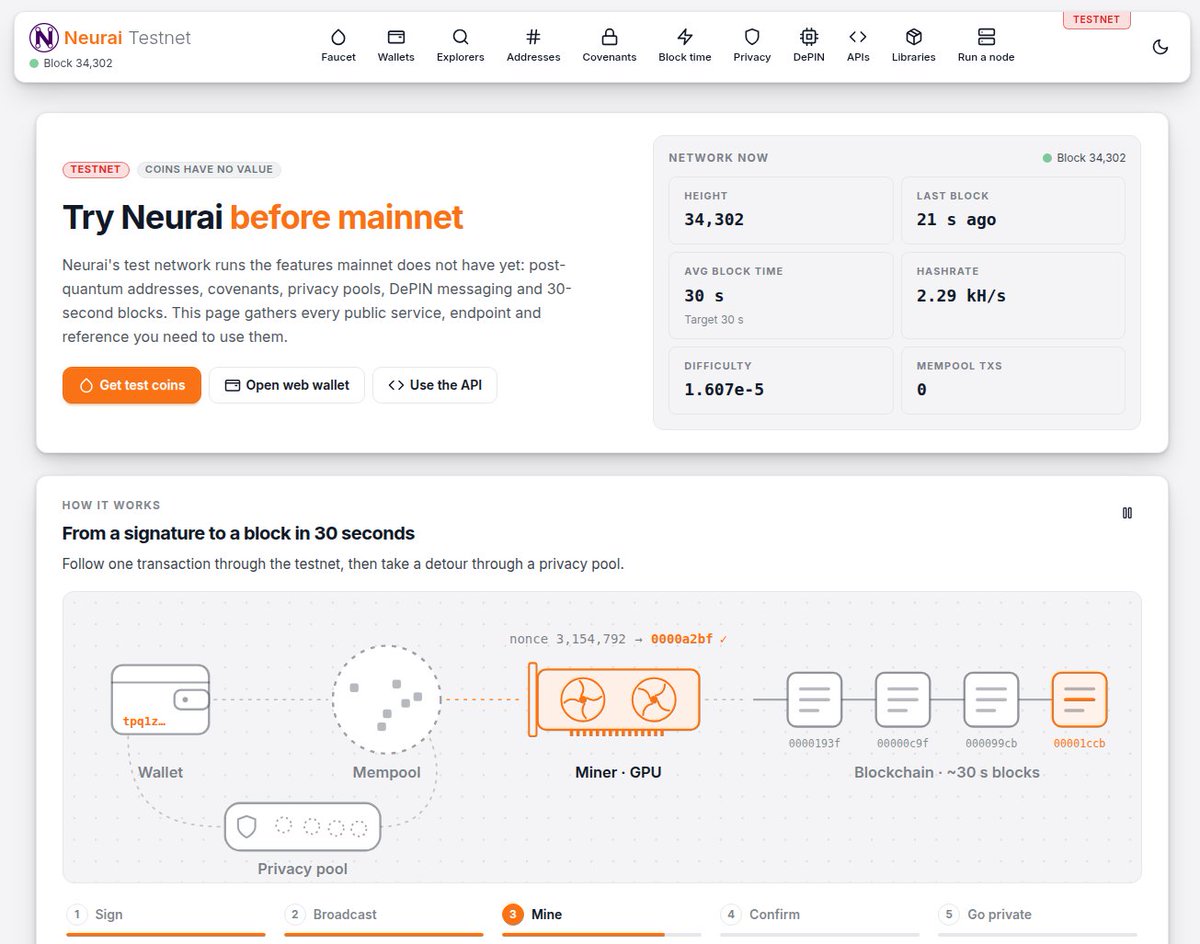Click the Open web wallet button
Image resolution: width=1200 pixels, height=944 pixels.
tap(287, 385)
